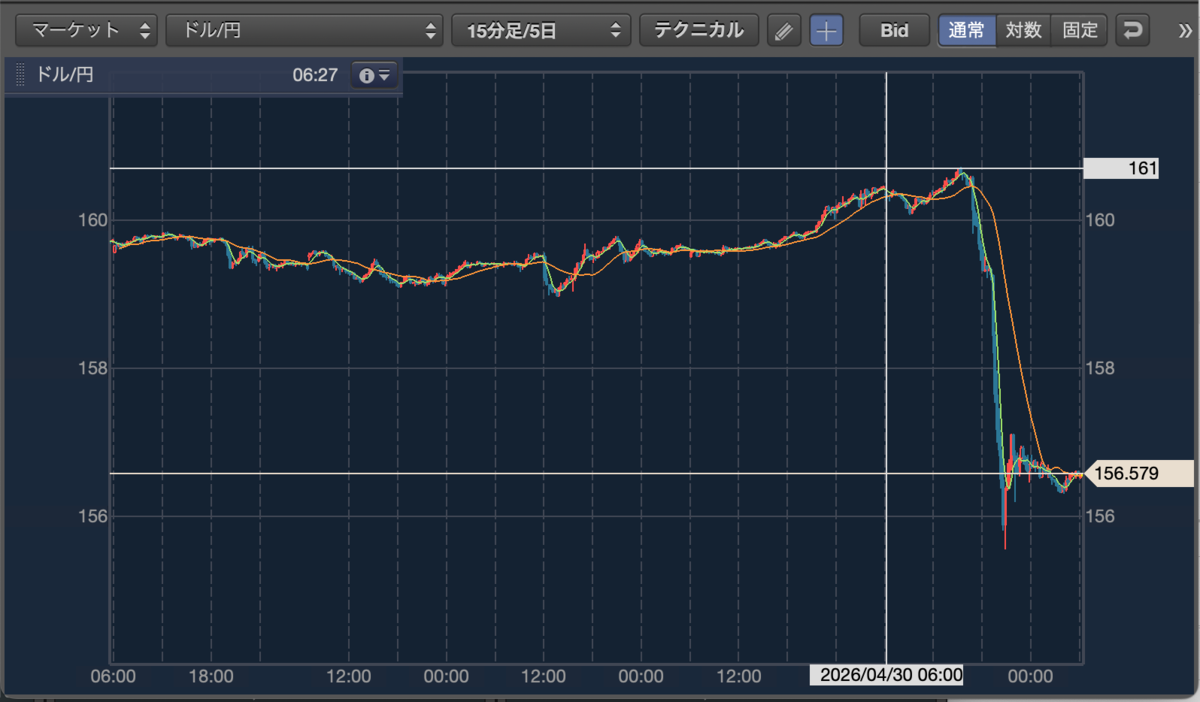The height and width of the screenshot is (702, 1200).
Task: Open the 15分足/5日 timeframe dropdown
Action: [541, 30]
